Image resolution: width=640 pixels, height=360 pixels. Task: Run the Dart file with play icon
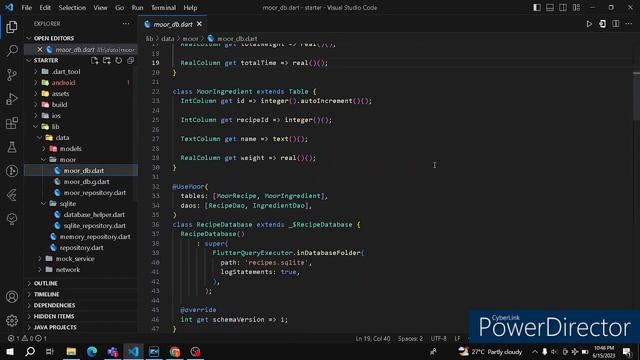click(589, 24)
